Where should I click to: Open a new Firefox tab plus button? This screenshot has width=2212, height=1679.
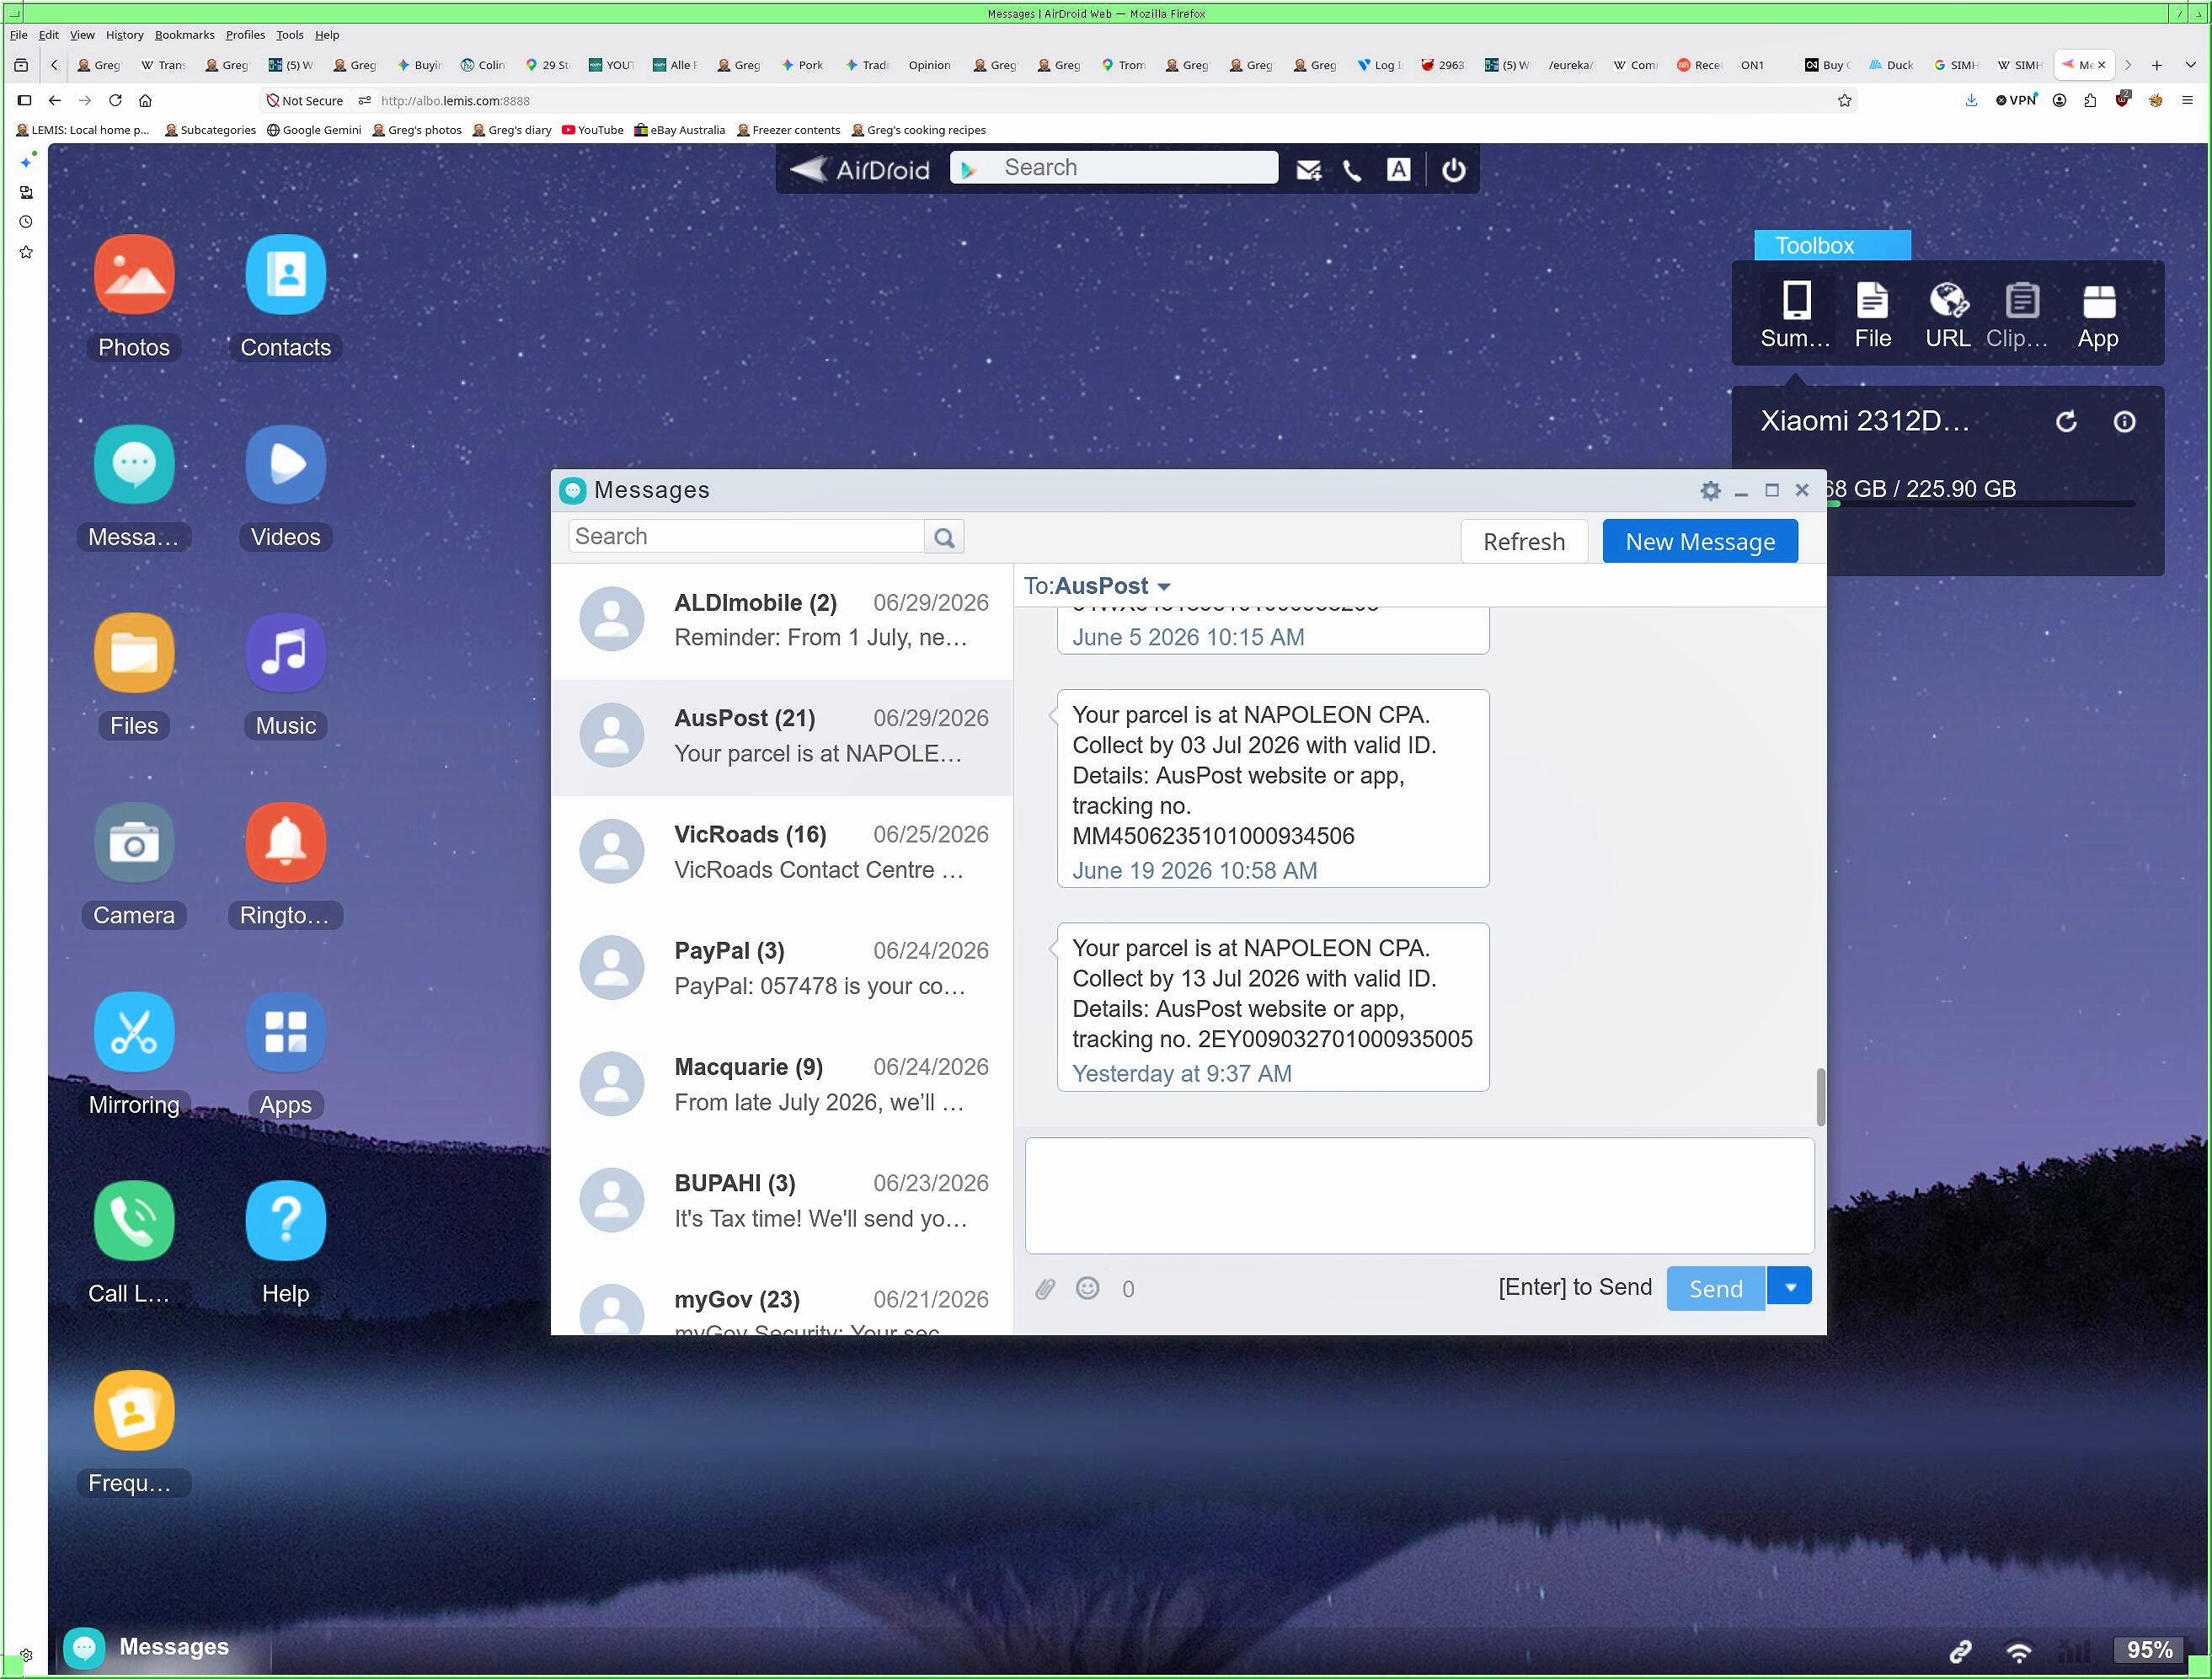2157,65
